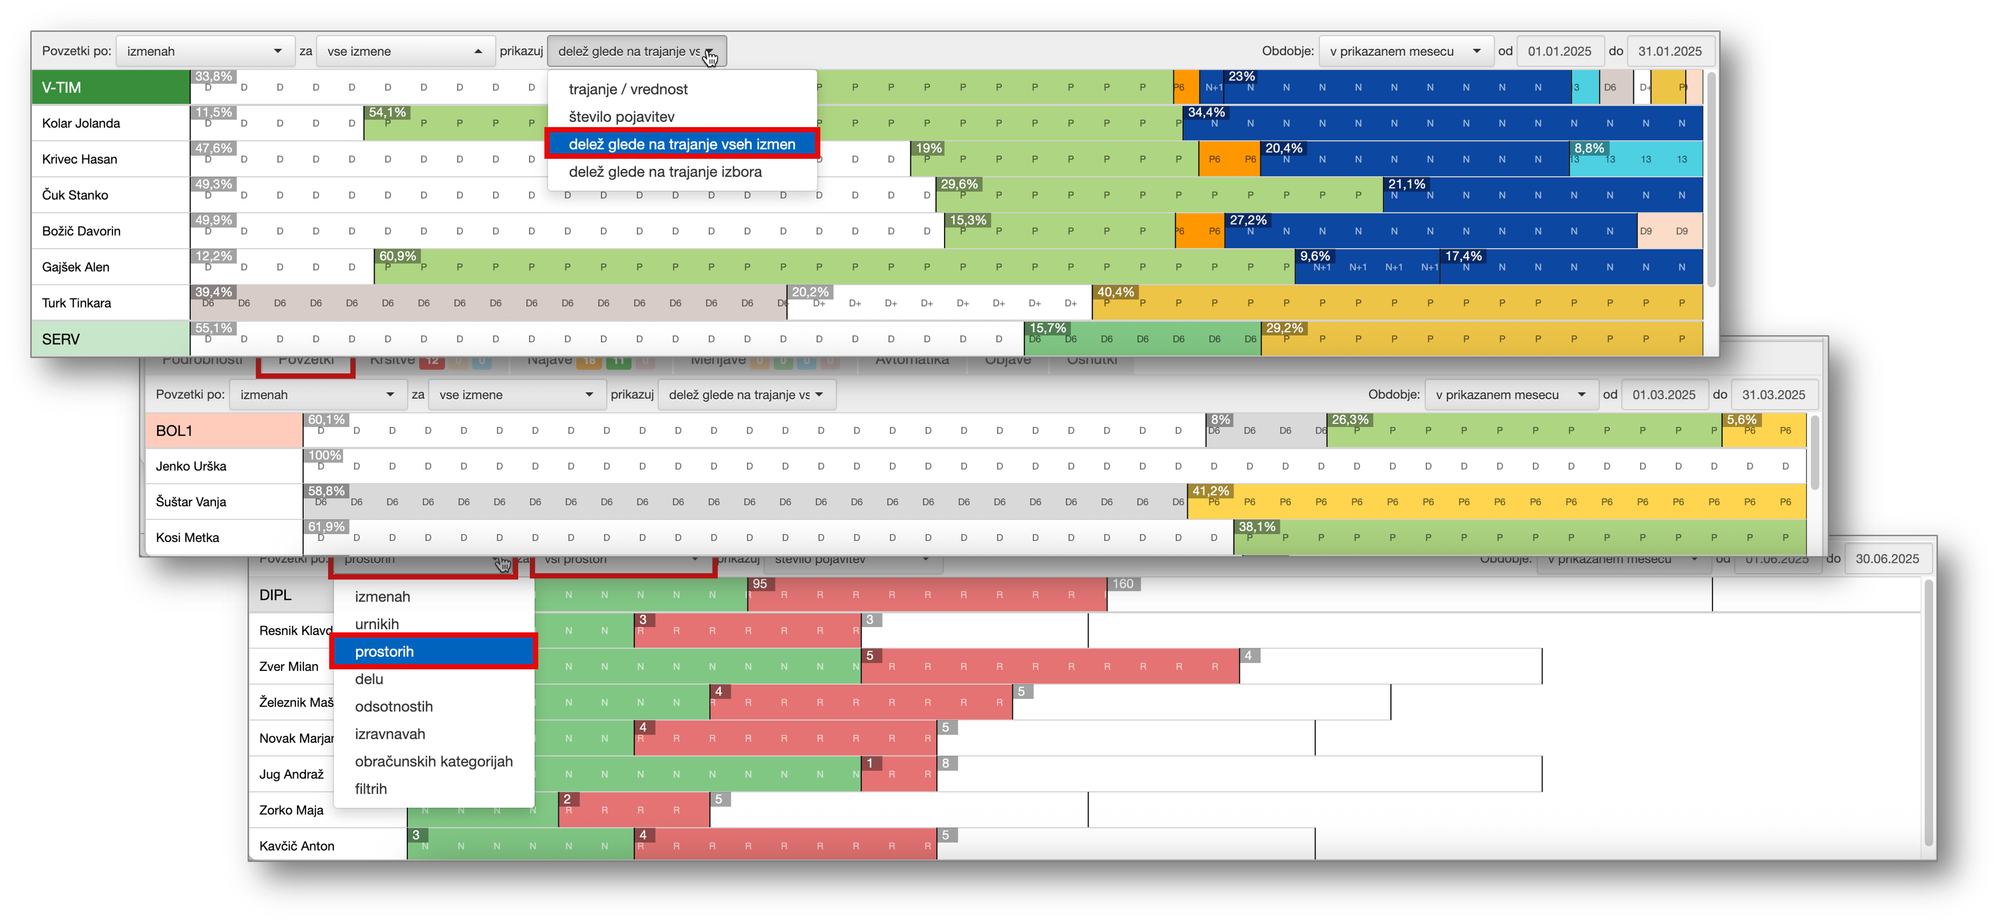Expand the 'vse izmene' dropdown above V-TIM

point(405,52)
